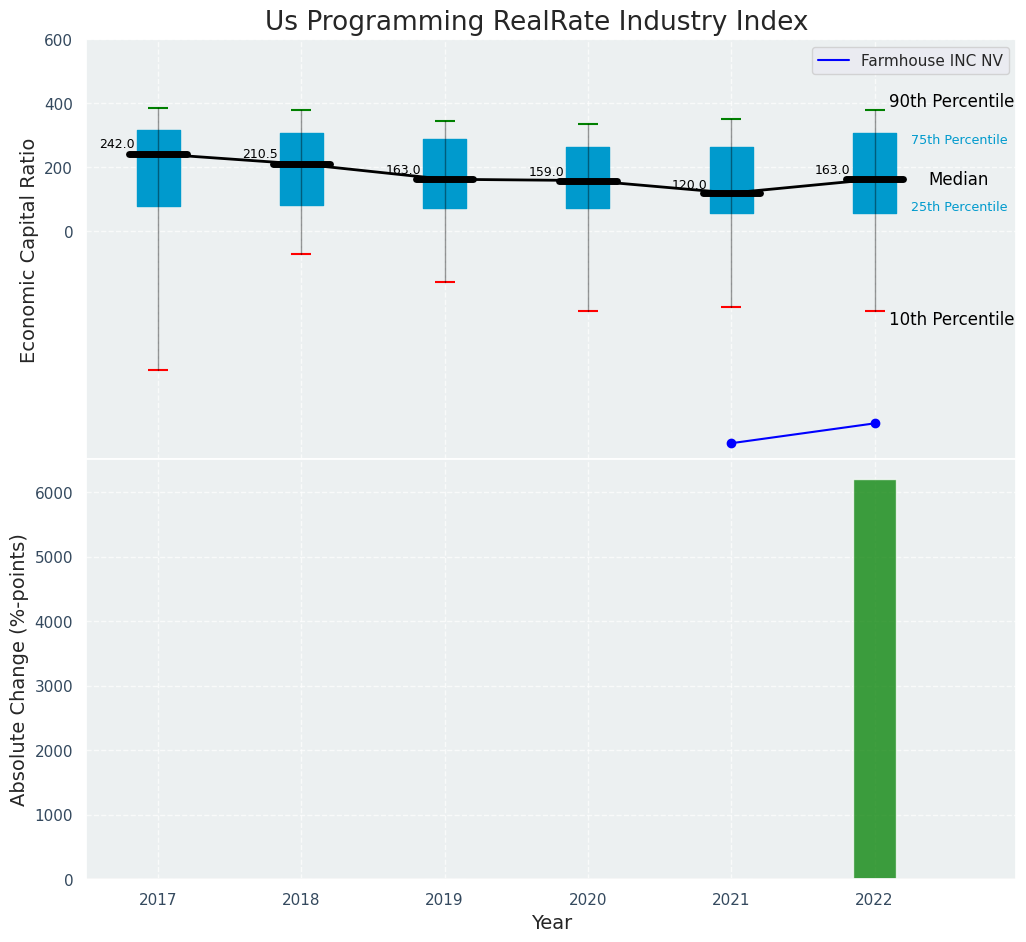Select the 2021 Farmhouse blue data point
Image resolution: width=1026 pixels, height=942 pixels.
click(731, 443)
